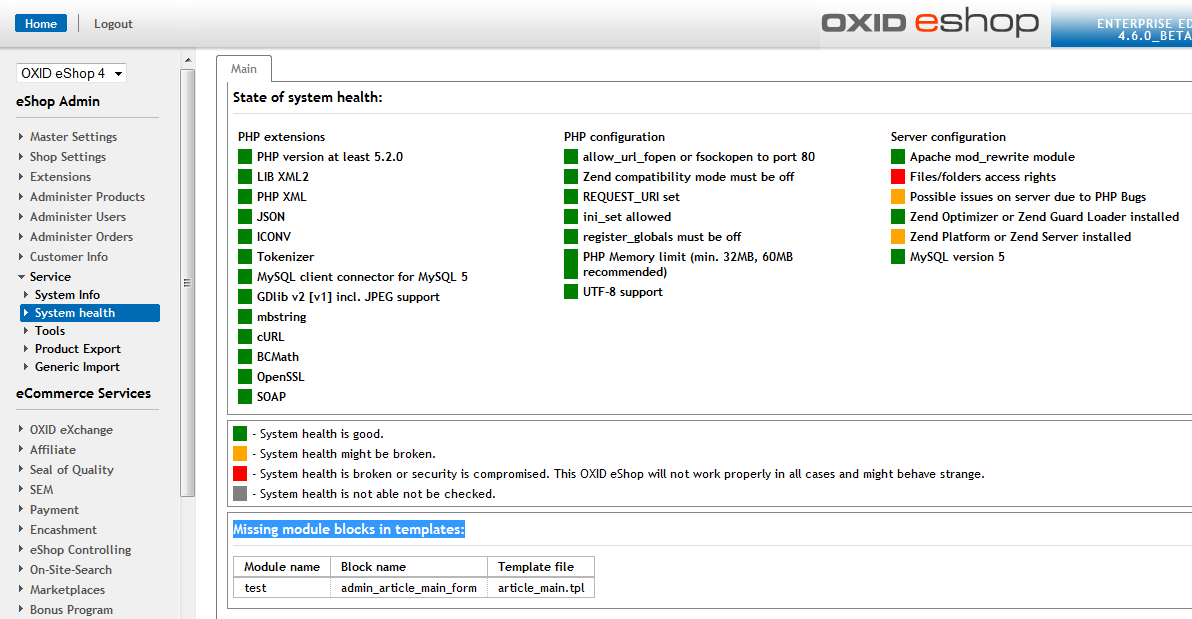Click the Home button

tap(41, 24)
